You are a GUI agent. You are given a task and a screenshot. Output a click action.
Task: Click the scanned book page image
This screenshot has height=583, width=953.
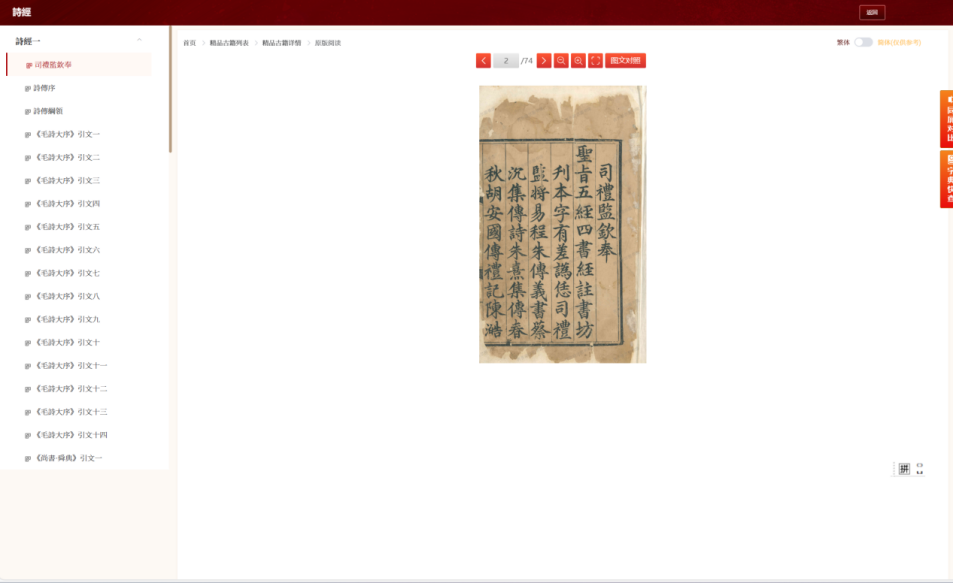click(563, 224)
